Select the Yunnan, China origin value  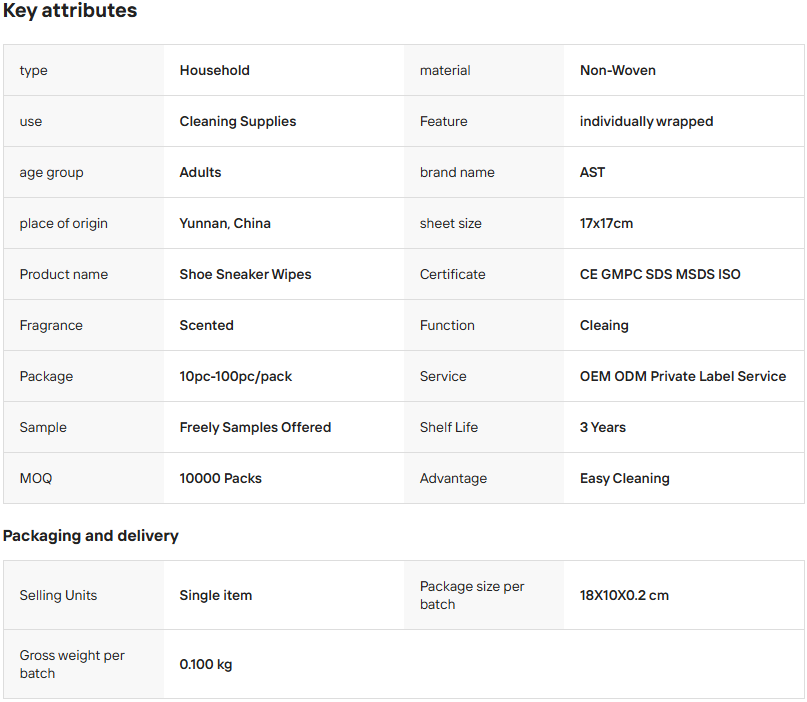coord(225,223)
